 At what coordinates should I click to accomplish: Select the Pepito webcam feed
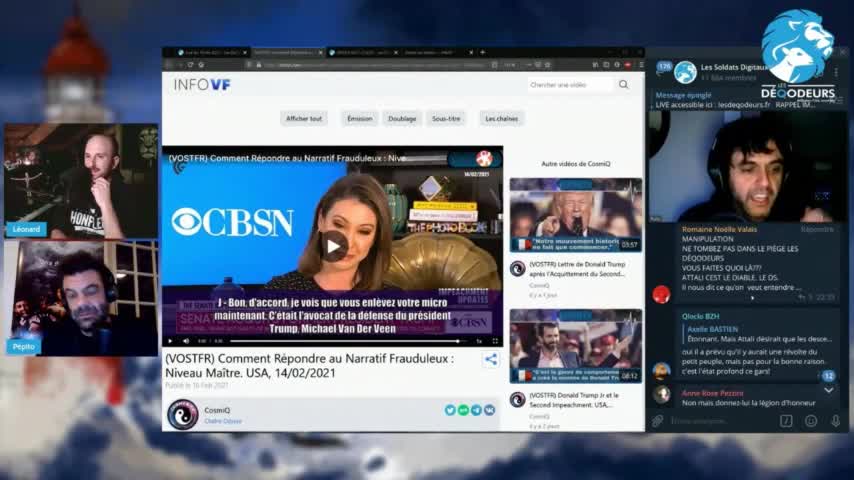tap(81, 299)
